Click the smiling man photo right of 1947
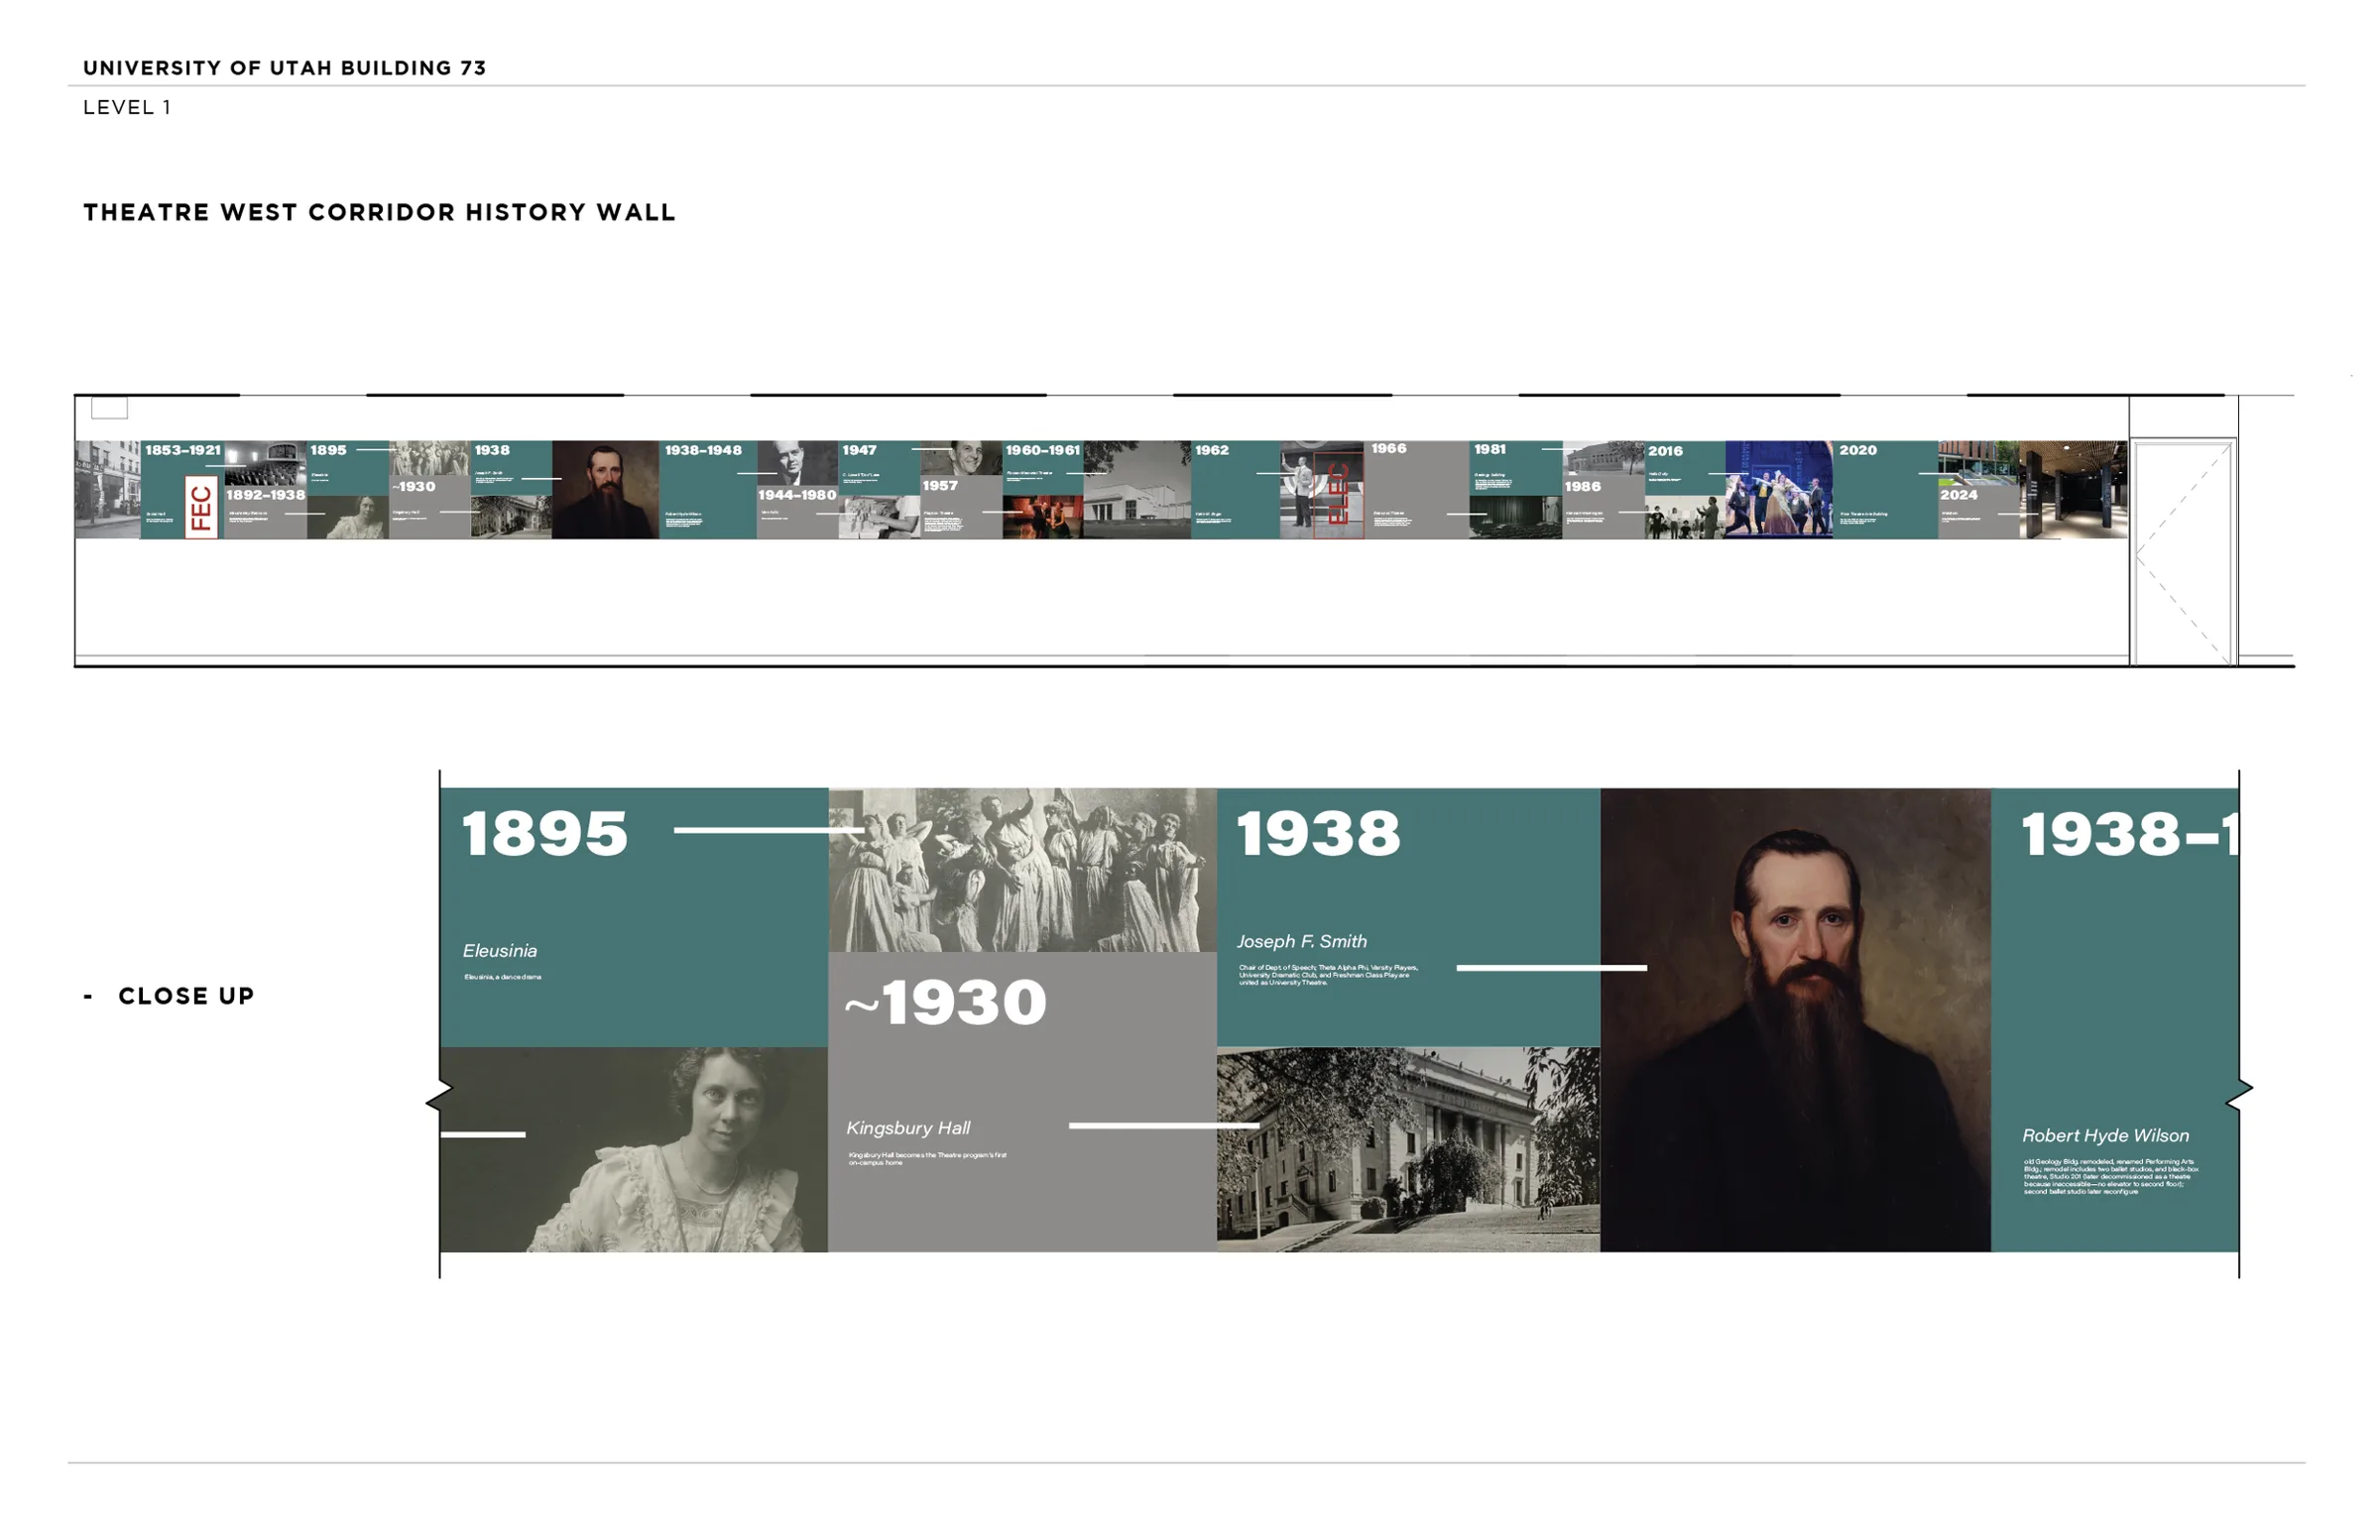The width and height of the screenshot is (2380, 1540). (x=961, y=458)
